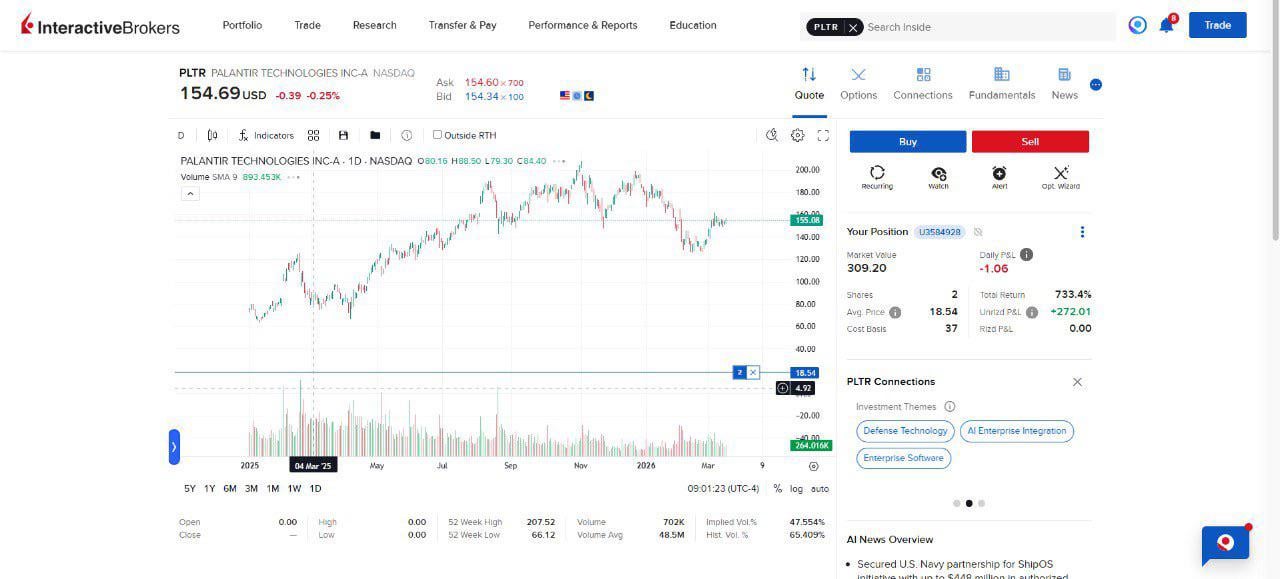Screen dimensions: 1280x579
Task: Add PLTR to watchlist via Watch icon
Action: [938, 174]
